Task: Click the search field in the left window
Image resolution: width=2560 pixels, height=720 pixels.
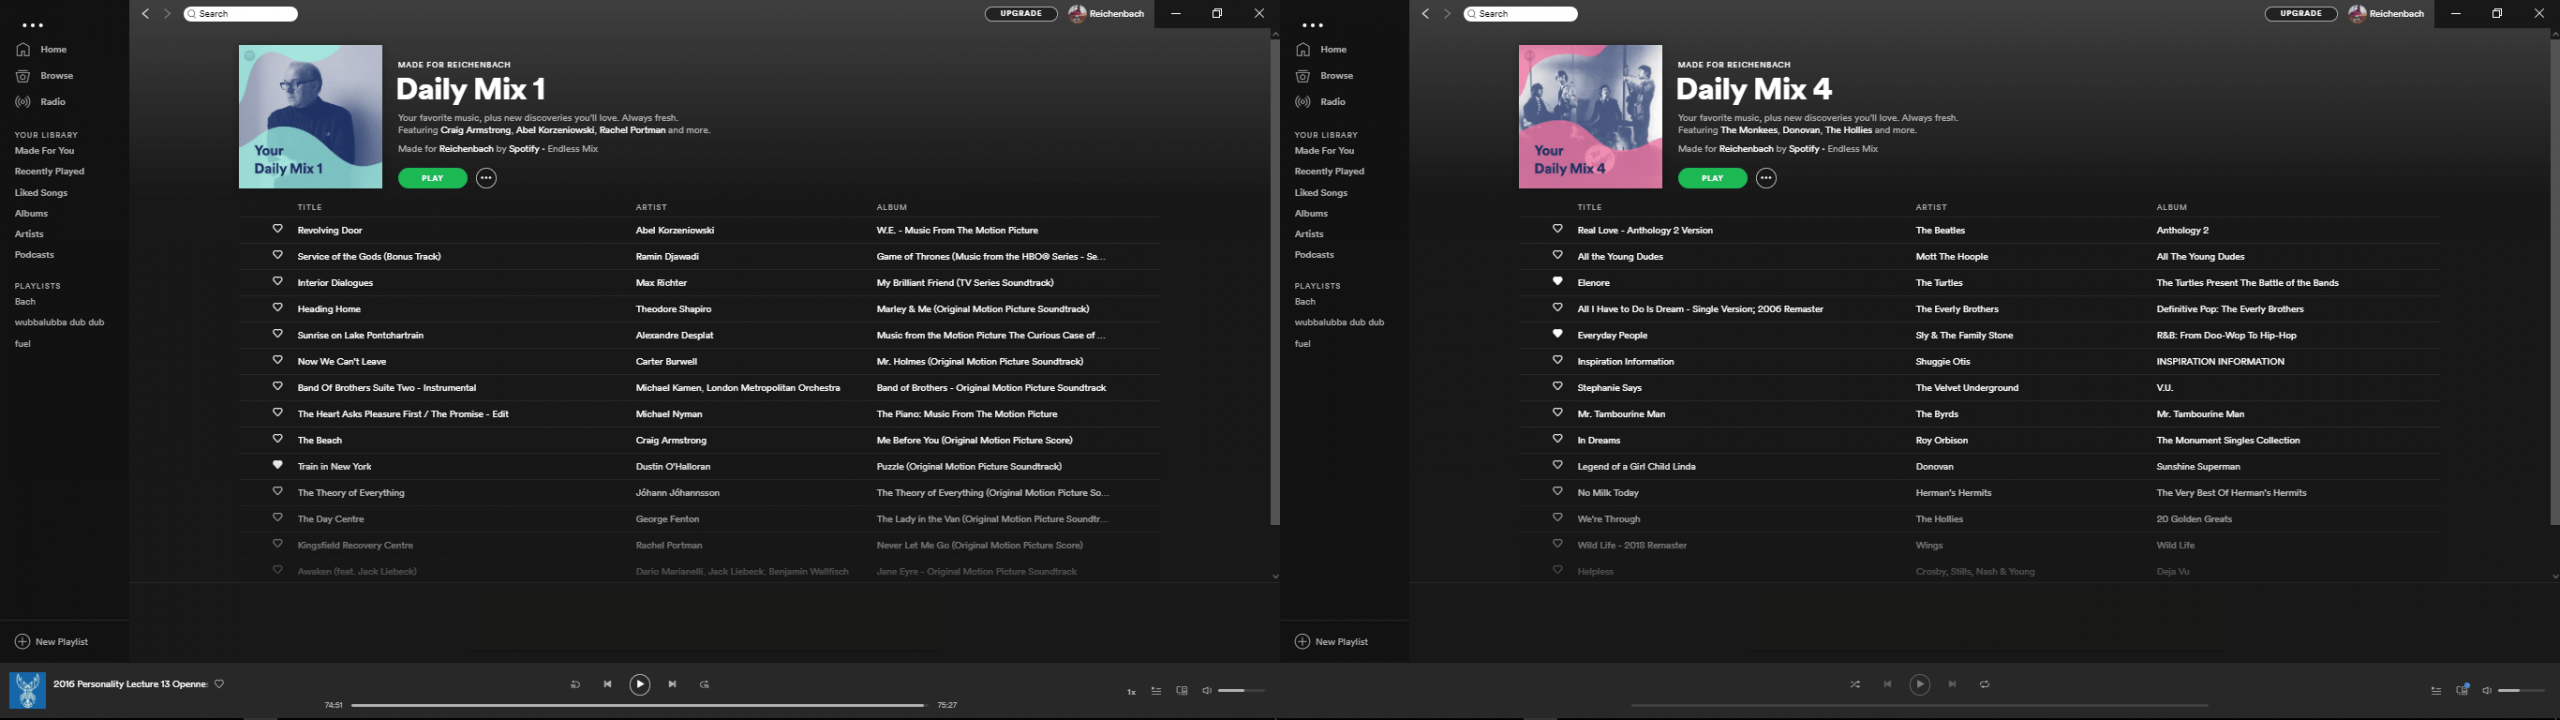Action: click(x=241, y=14)
